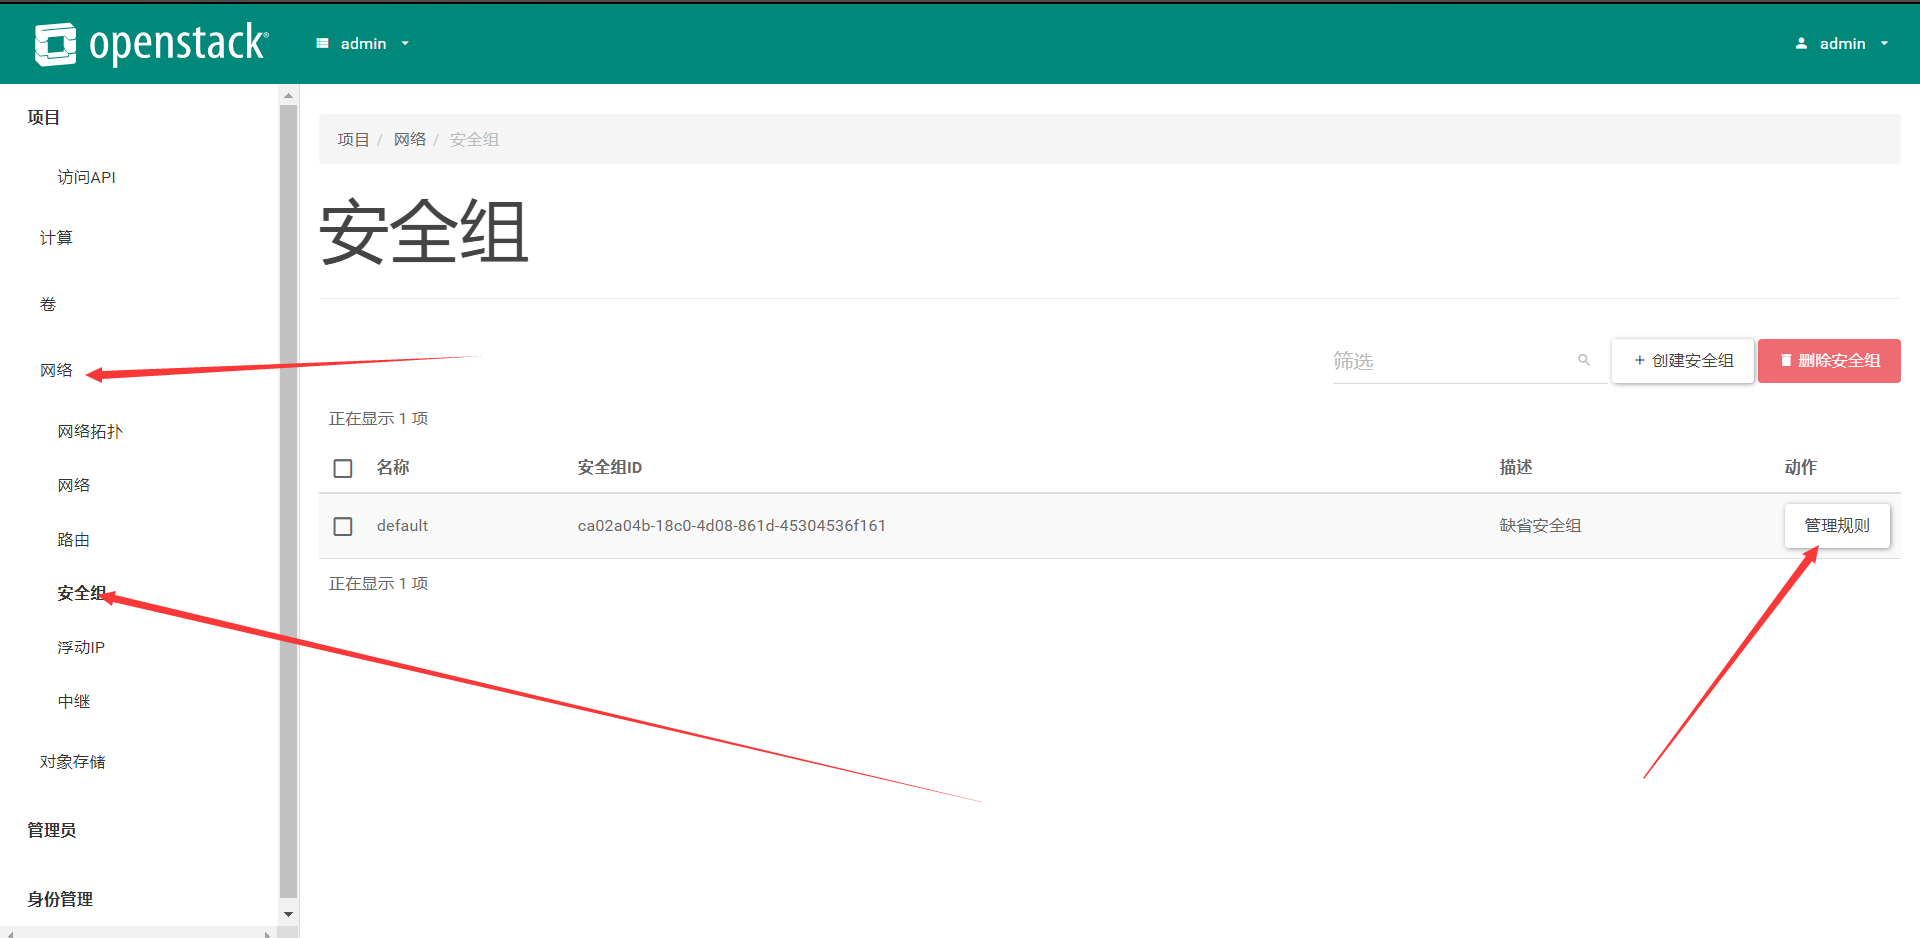Click the OpenStack logo icon
1920x938 pixels.
click(55, 44)
